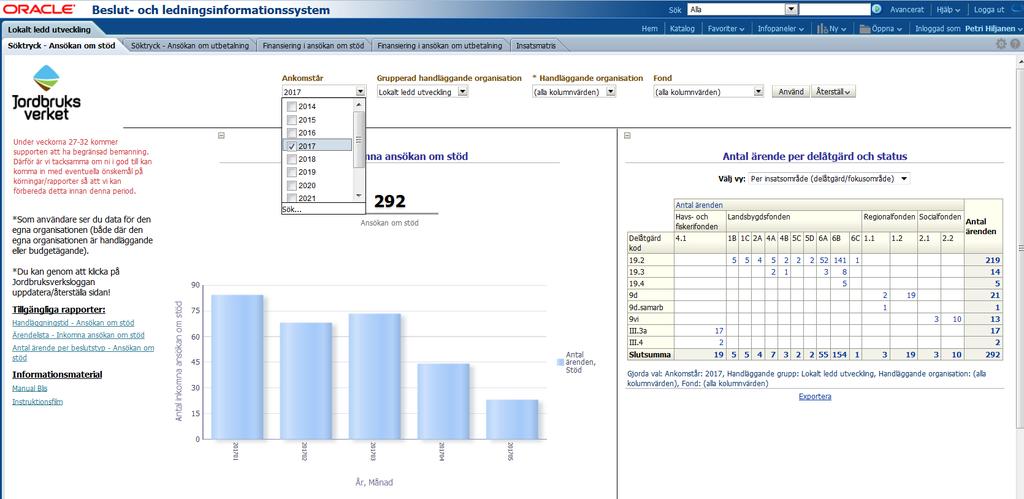Tick the 2019 checkbox
The height and width of the screenshot is (499, 1024).
click(x=291, y=172)
